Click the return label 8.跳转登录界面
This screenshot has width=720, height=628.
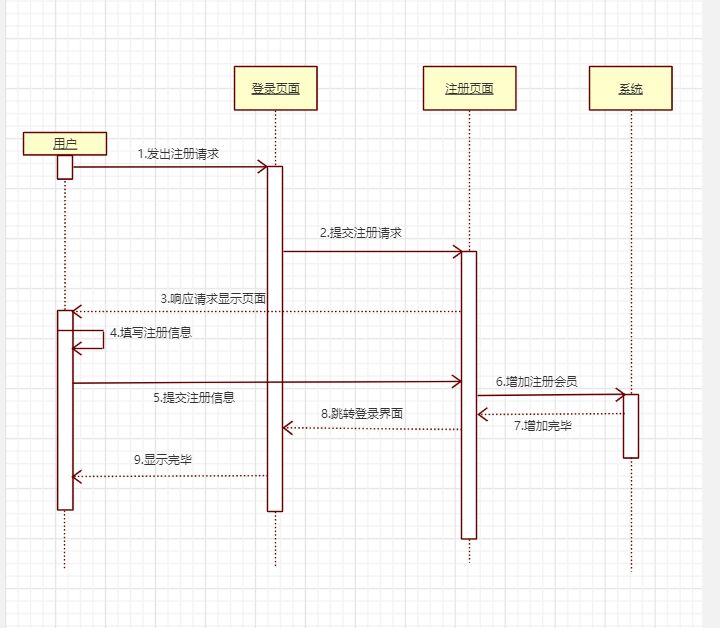click(x=362, y=414)
